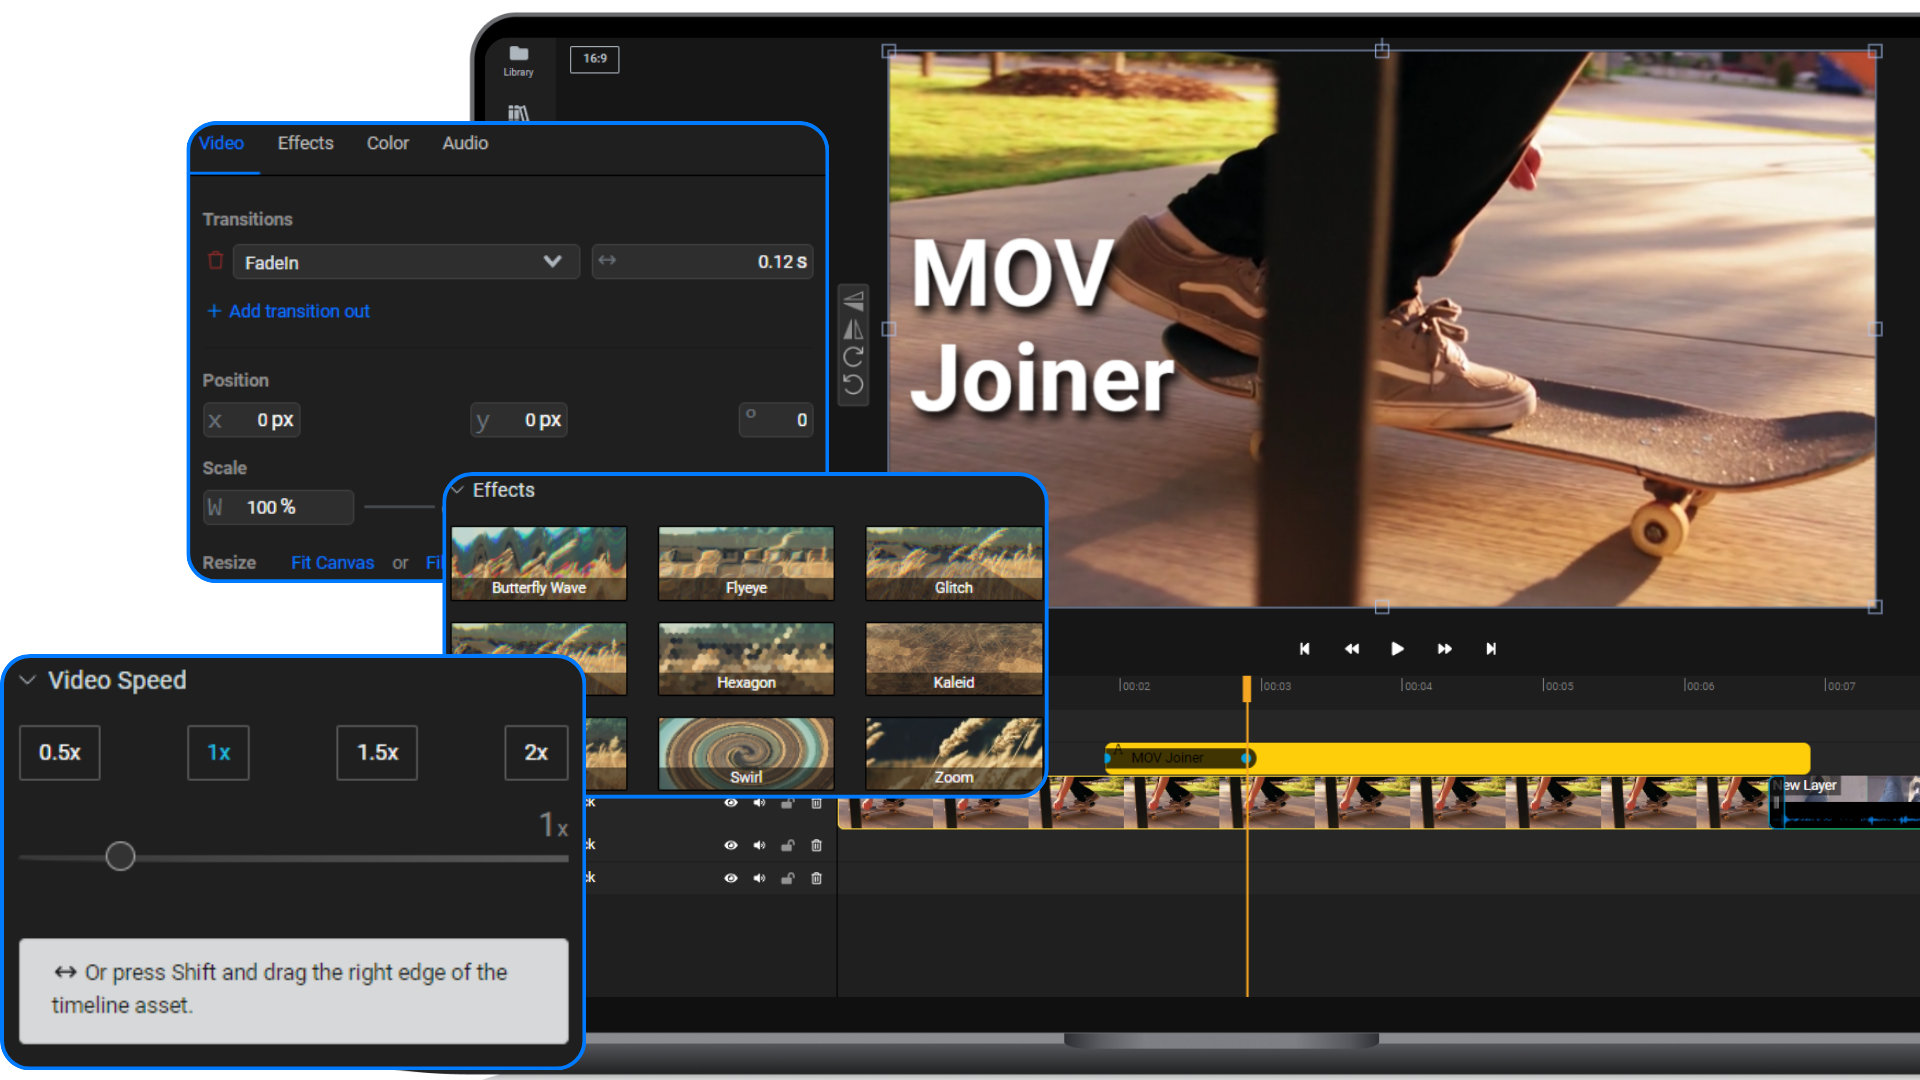Switch to the Color tab

point(387,143)
